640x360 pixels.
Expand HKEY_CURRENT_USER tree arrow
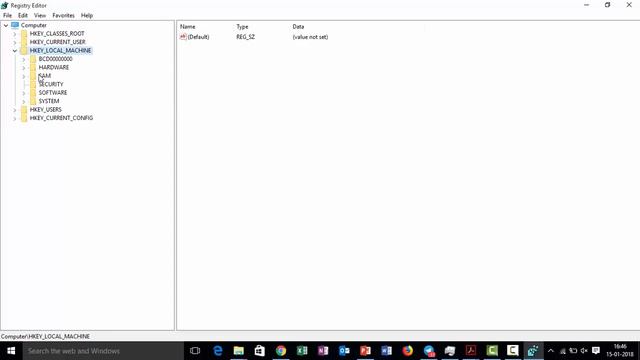click(x=15, y=42)
